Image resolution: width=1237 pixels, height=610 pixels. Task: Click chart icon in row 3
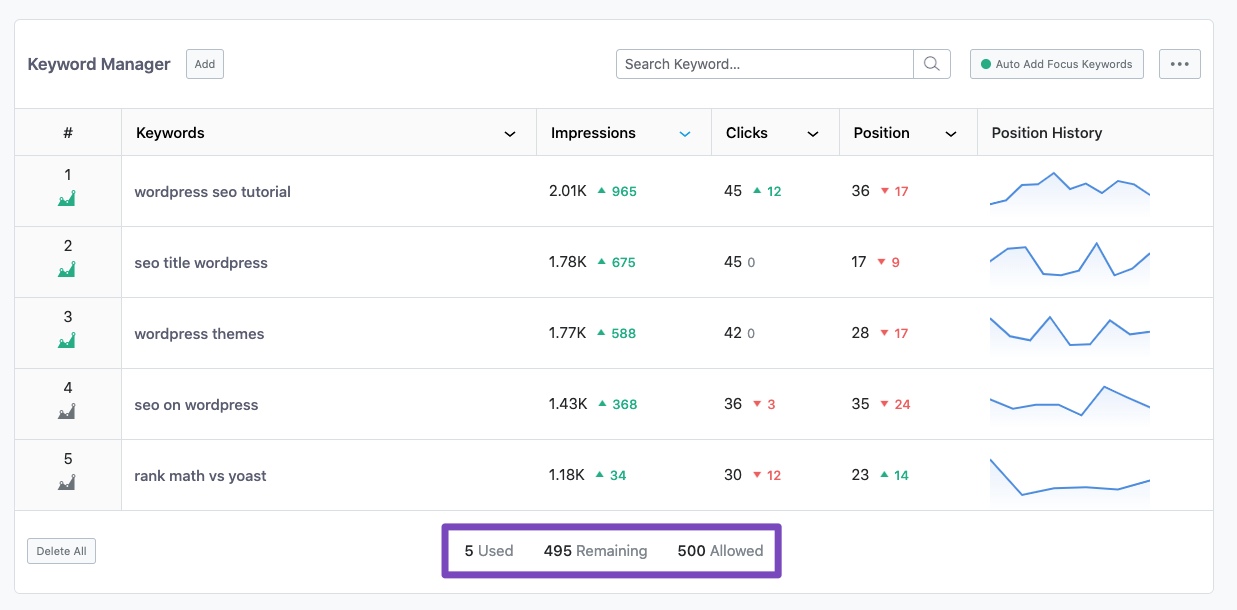point(67,340)
